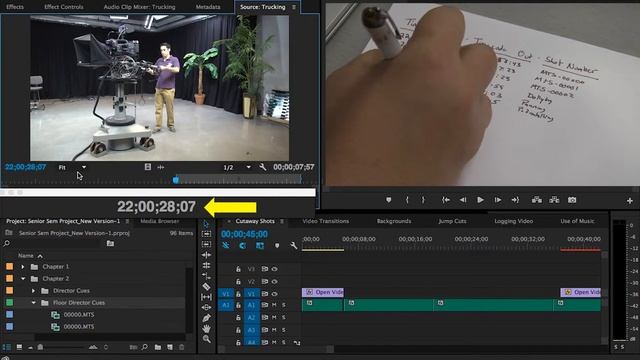Select the Zoom tool
The width and height of the screenshot is (640, 360).
point(207,339)
